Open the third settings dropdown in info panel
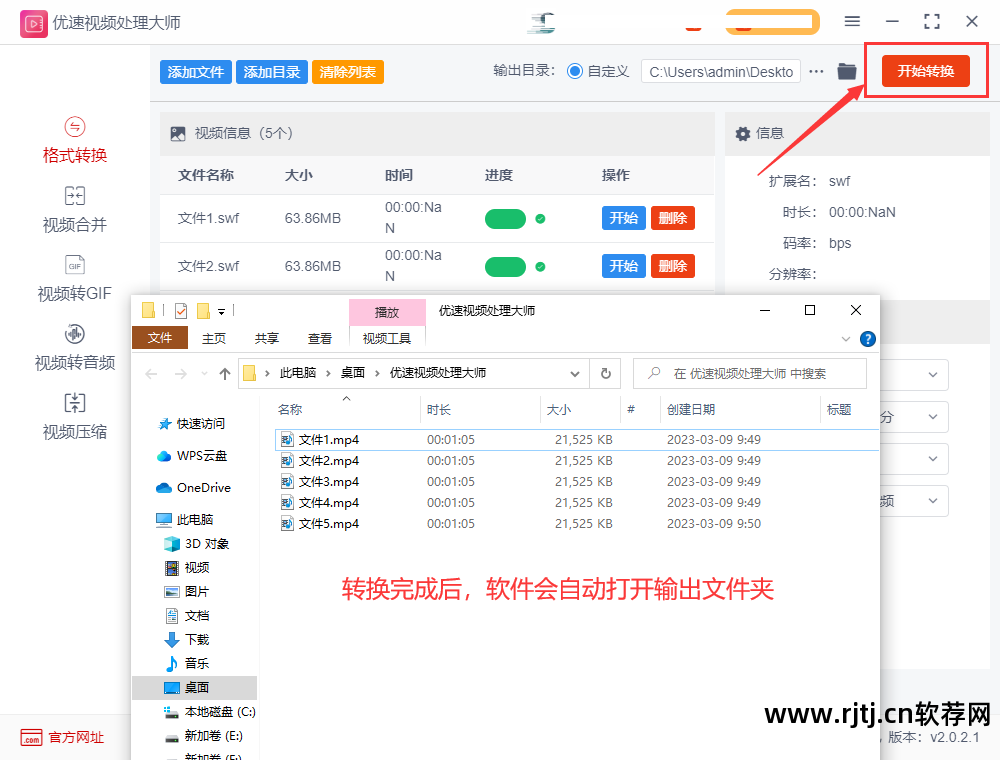 (932, 459)
